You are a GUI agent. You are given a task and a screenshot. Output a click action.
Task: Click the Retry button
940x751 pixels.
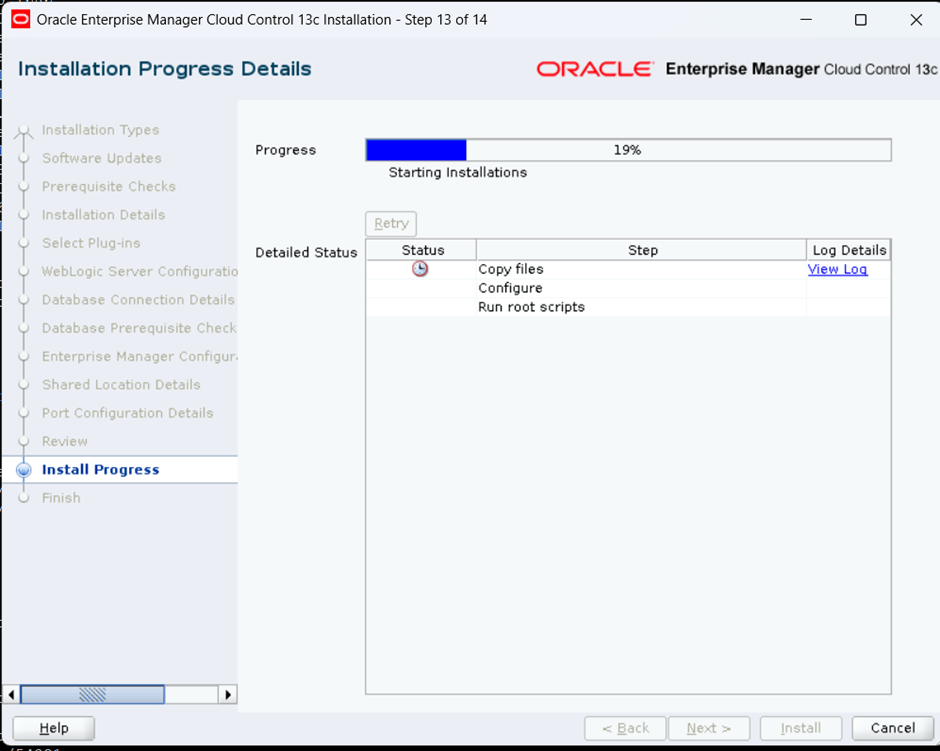(391, 224)
